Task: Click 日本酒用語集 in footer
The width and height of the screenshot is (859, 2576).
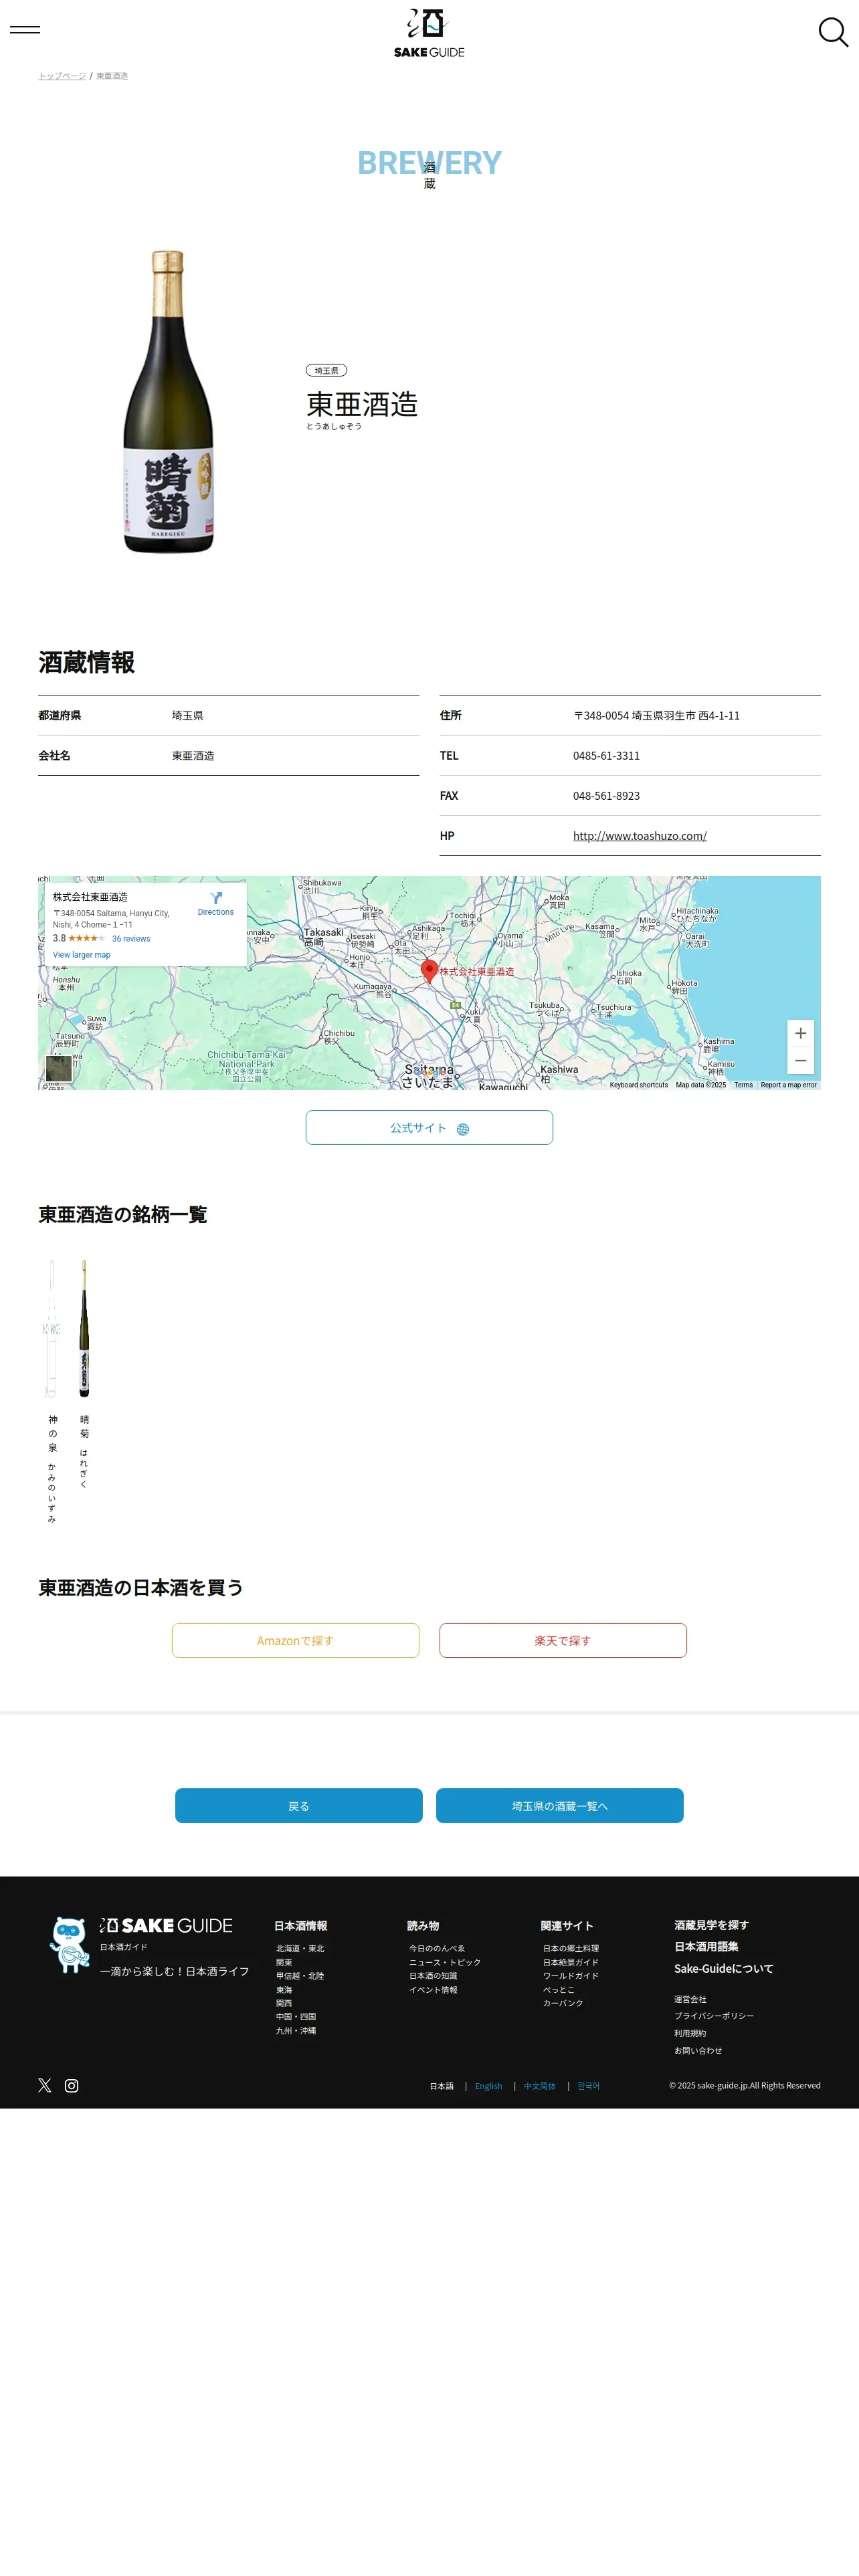Action: [706, 1946]
